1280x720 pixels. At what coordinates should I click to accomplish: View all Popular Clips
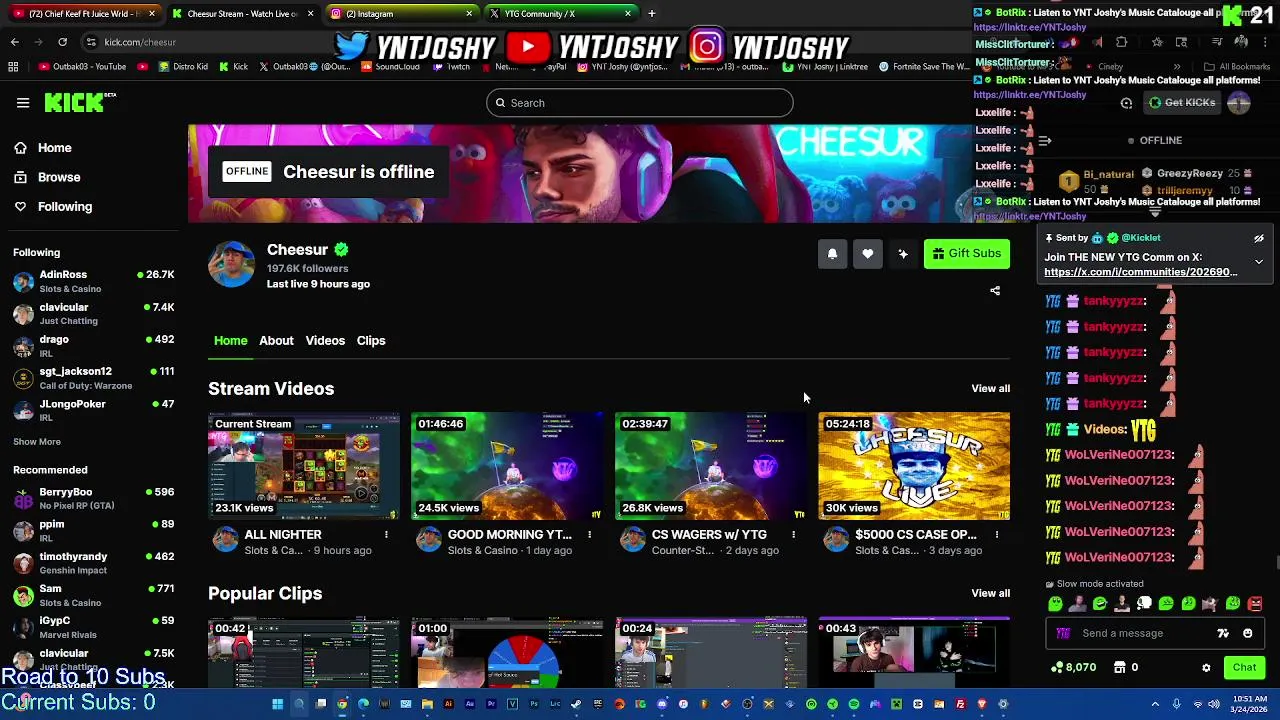point(990,594)
